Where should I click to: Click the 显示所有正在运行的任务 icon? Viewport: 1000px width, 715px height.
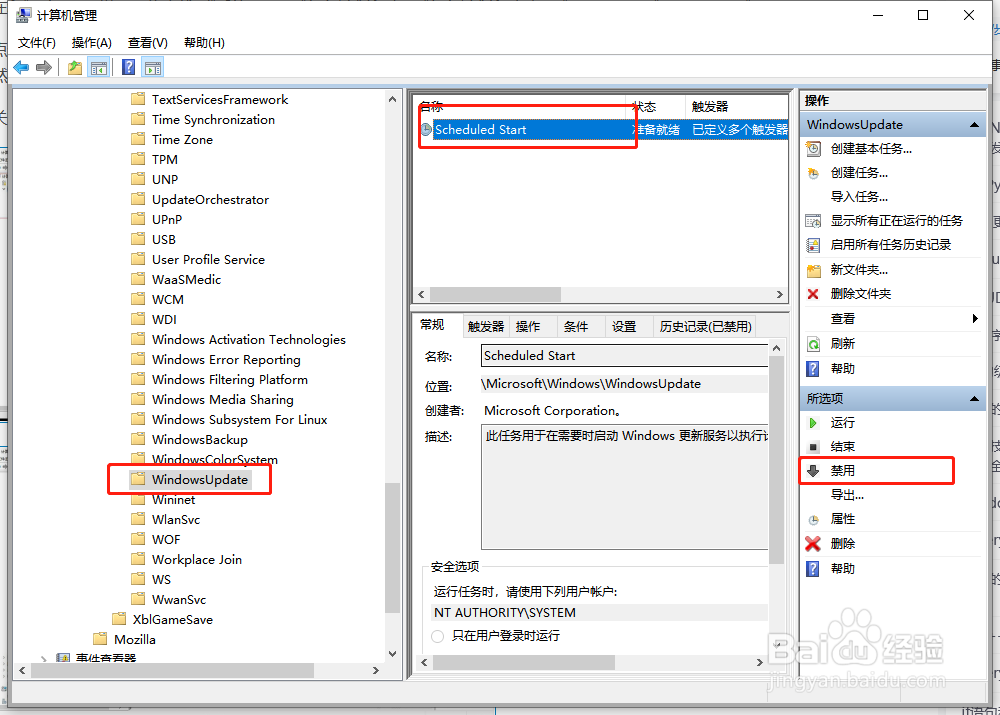(x=813, y=221)
